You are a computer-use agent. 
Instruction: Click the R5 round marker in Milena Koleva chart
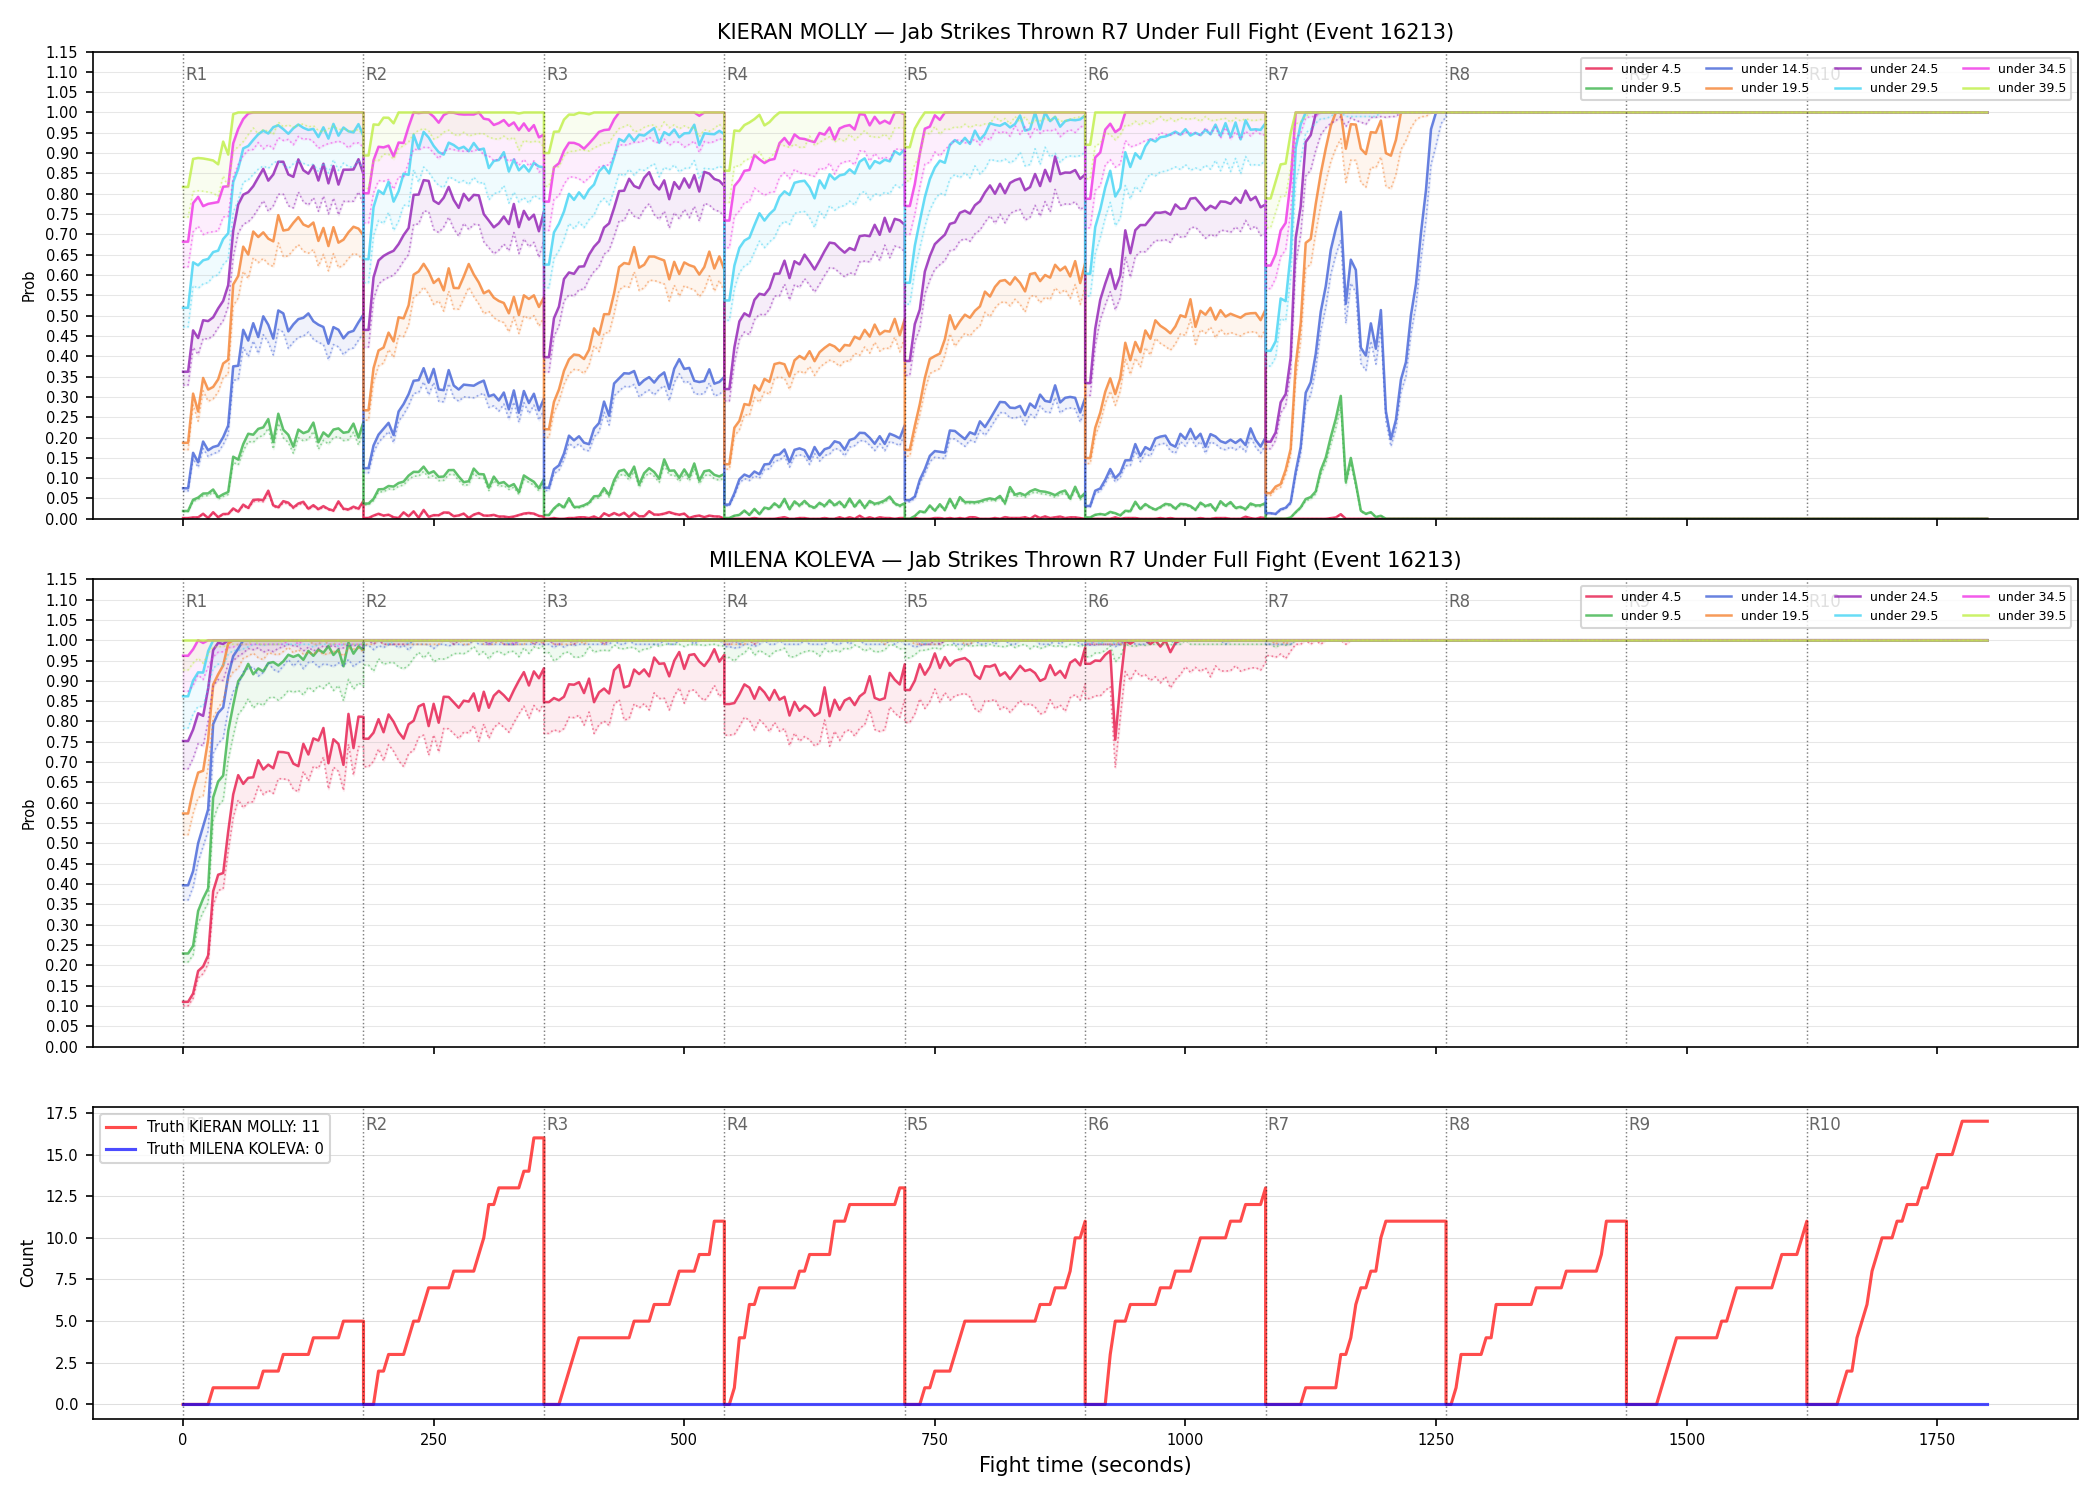917,601
